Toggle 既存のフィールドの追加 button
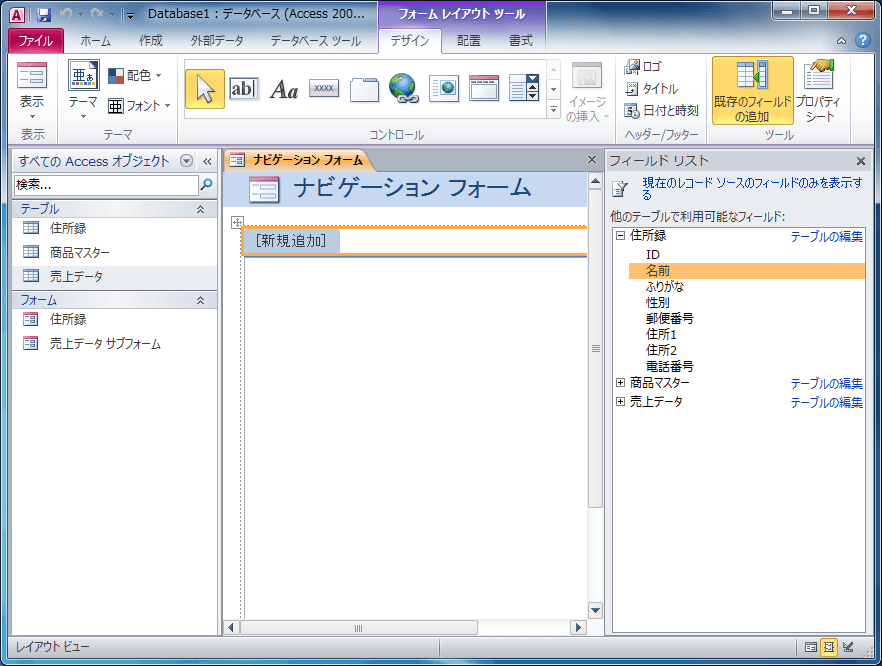 click(753, 91)
